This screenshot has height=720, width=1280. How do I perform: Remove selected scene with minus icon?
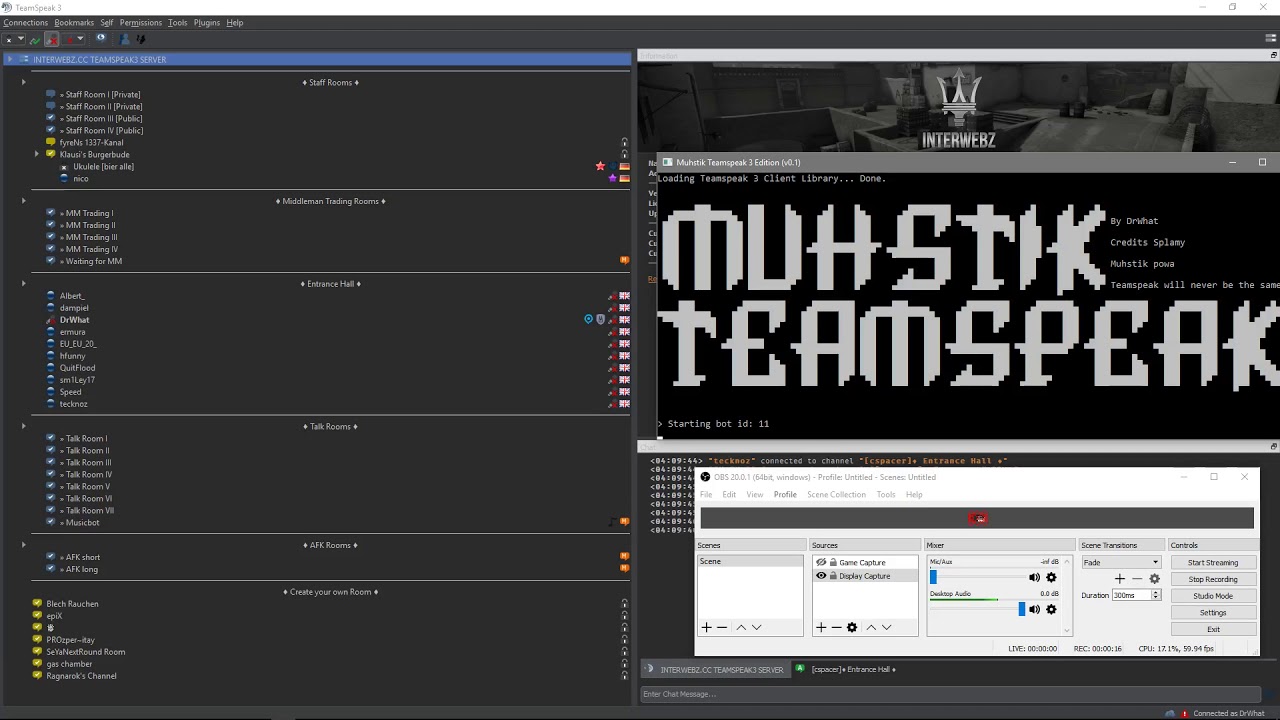coord(722,627)
